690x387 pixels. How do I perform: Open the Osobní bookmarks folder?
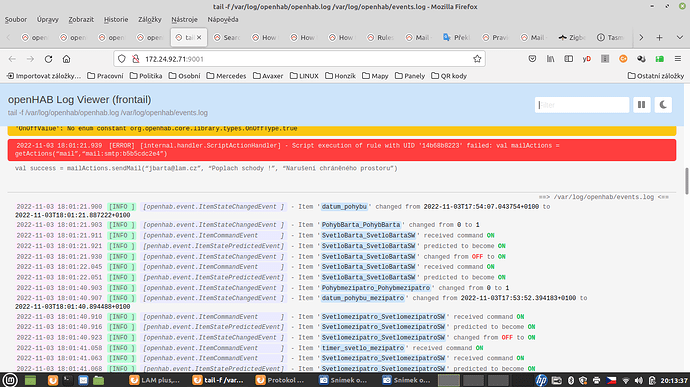point(184,76)
